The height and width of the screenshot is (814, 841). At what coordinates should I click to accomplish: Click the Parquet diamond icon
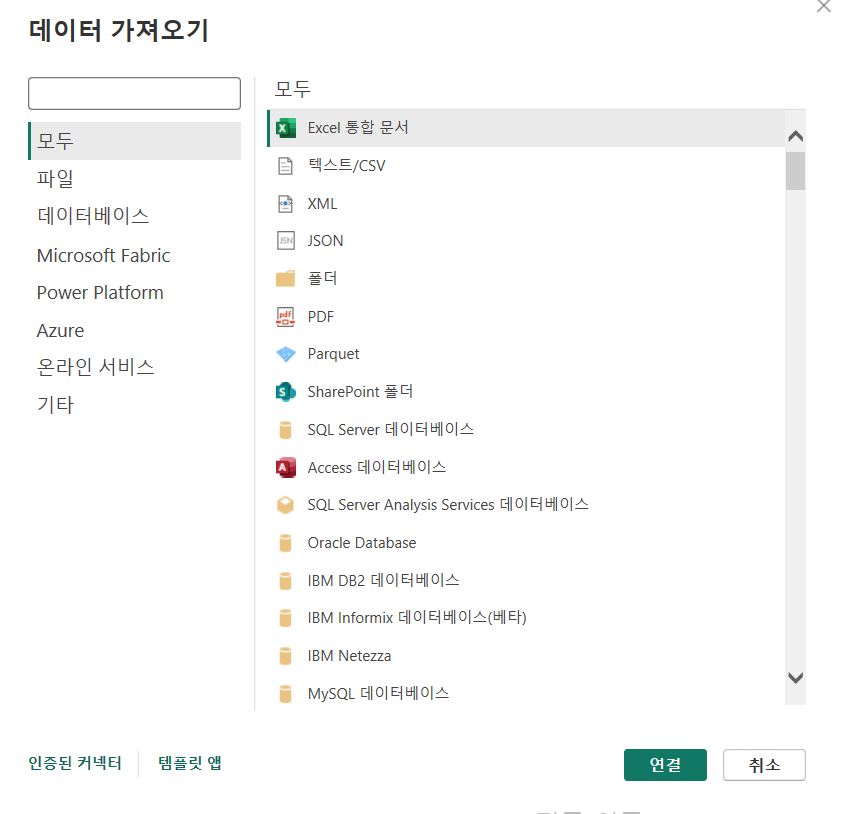click(285, 354)
